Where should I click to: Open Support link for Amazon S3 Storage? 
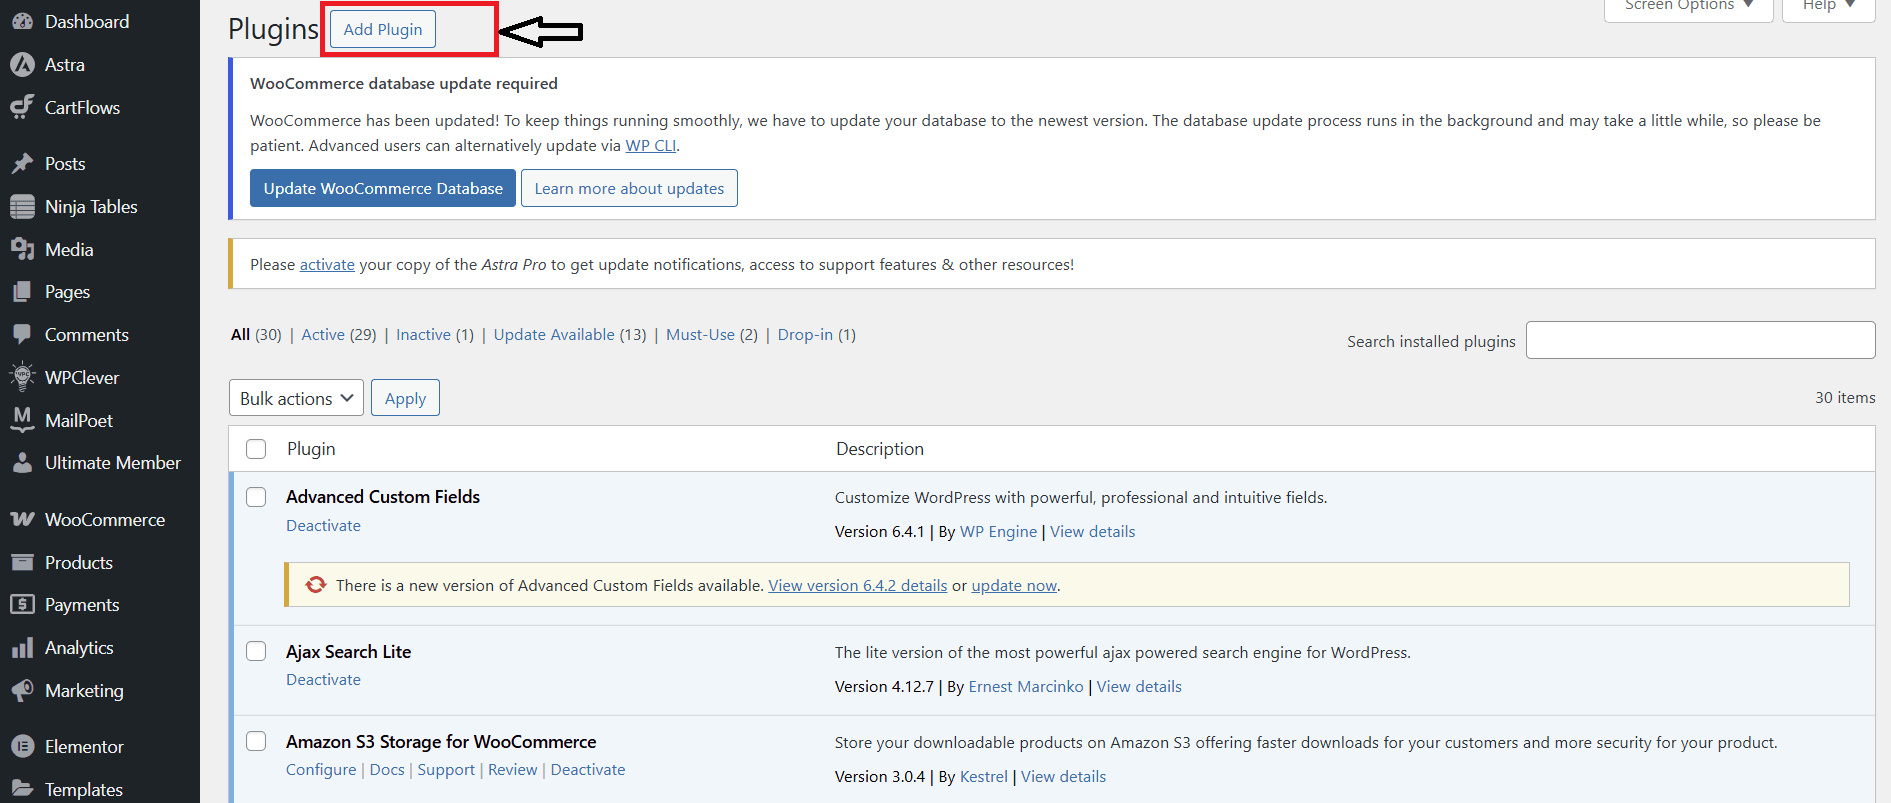coord(446,769)
